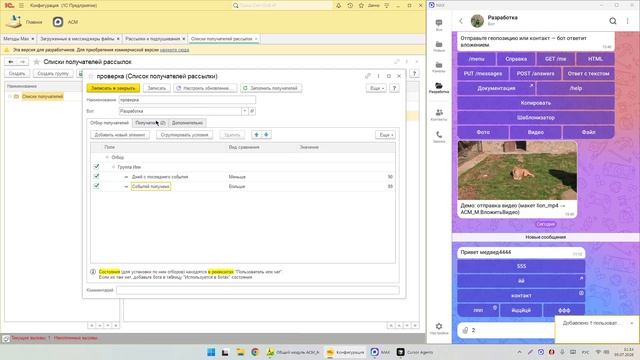Open Еще dropdown in filter toolbar
This screenshot has height=360, width=640.
click(x=385, y=135)
